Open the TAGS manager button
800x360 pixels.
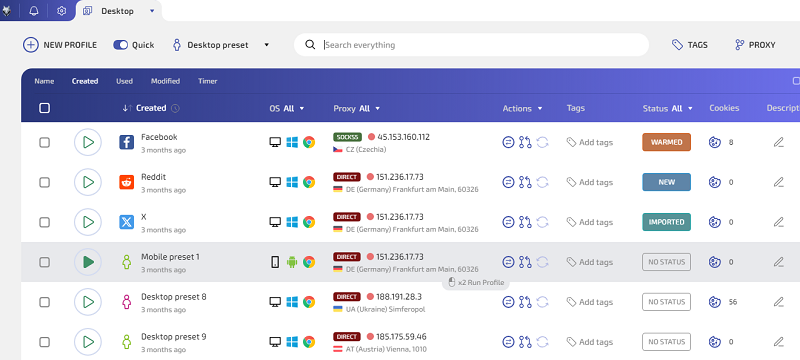[x=689, y=45]
